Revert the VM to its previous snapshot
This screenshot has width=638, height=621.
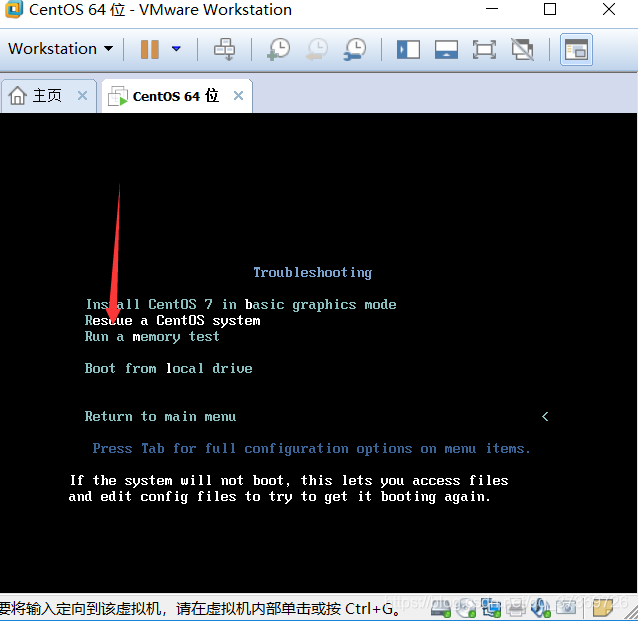(x=317, y=49)
